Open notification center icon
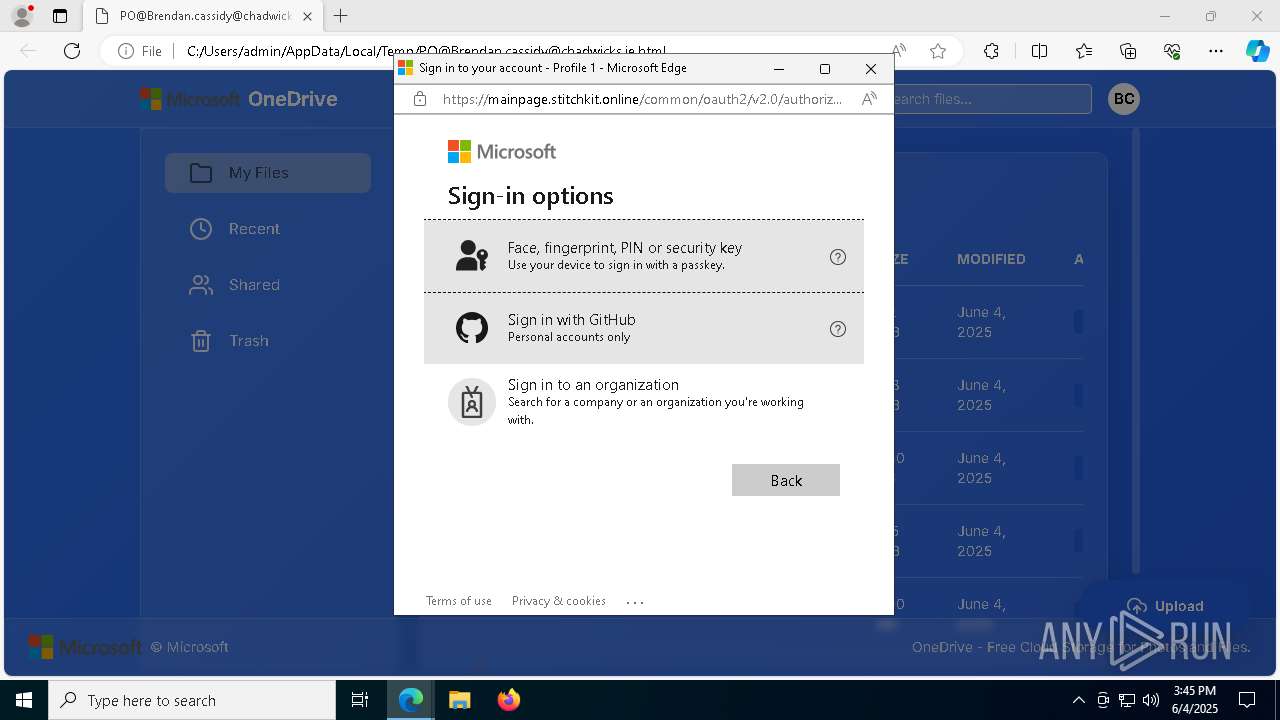The height and width of the screenshot is (720, 1280). pyautogui.click(x=1247, y=700)
